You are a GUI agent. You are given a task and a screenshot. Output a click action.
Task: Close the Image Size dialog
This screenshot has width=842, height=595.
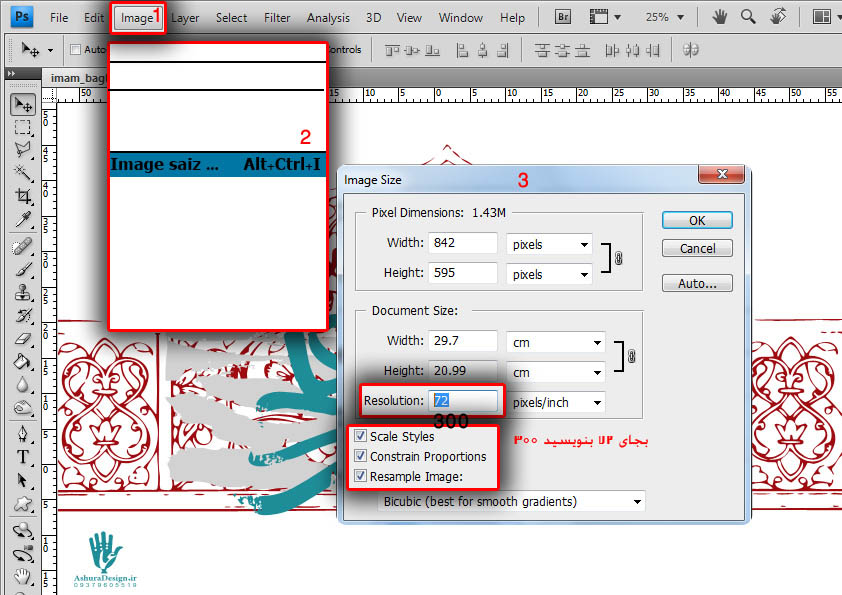722,174
